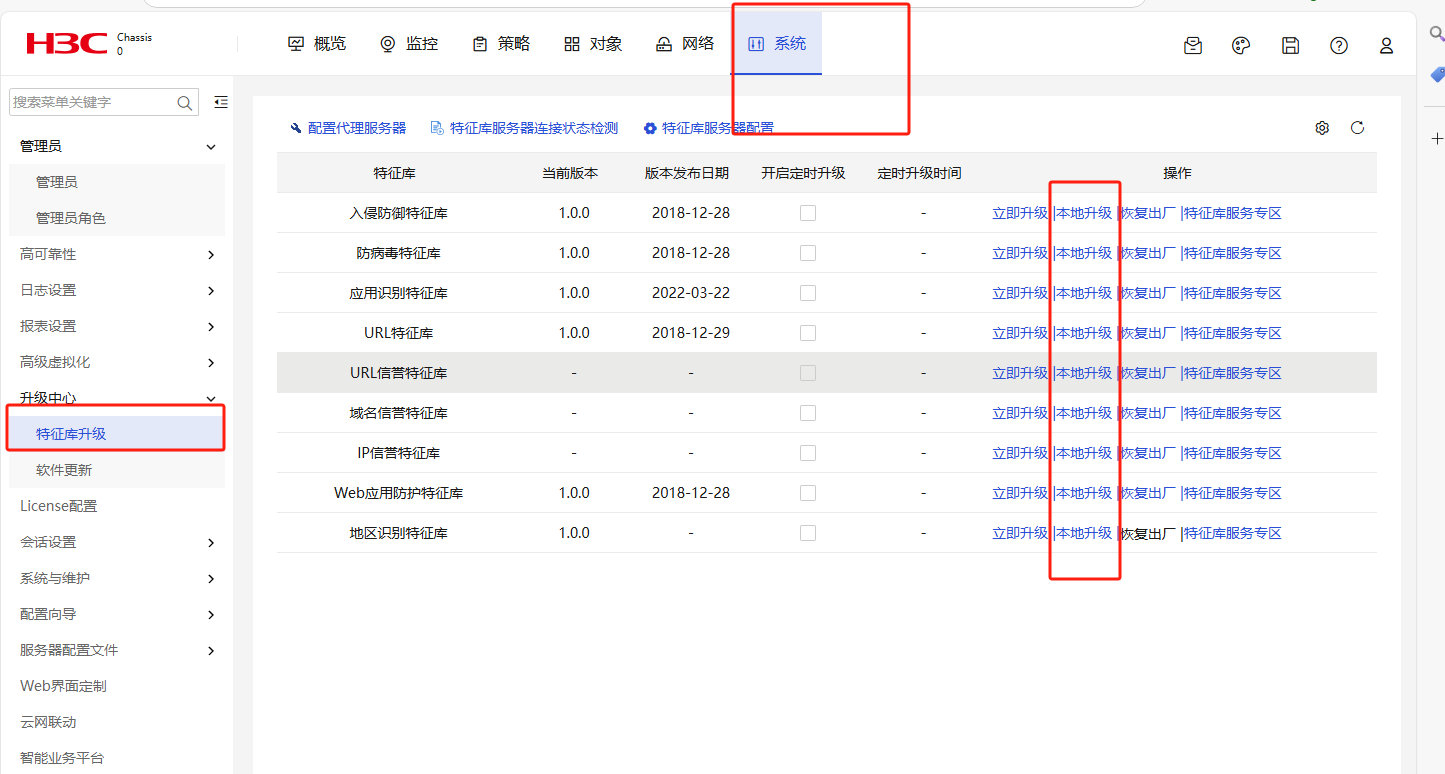Open 配置代理服务器 settings

pos(348,128)
